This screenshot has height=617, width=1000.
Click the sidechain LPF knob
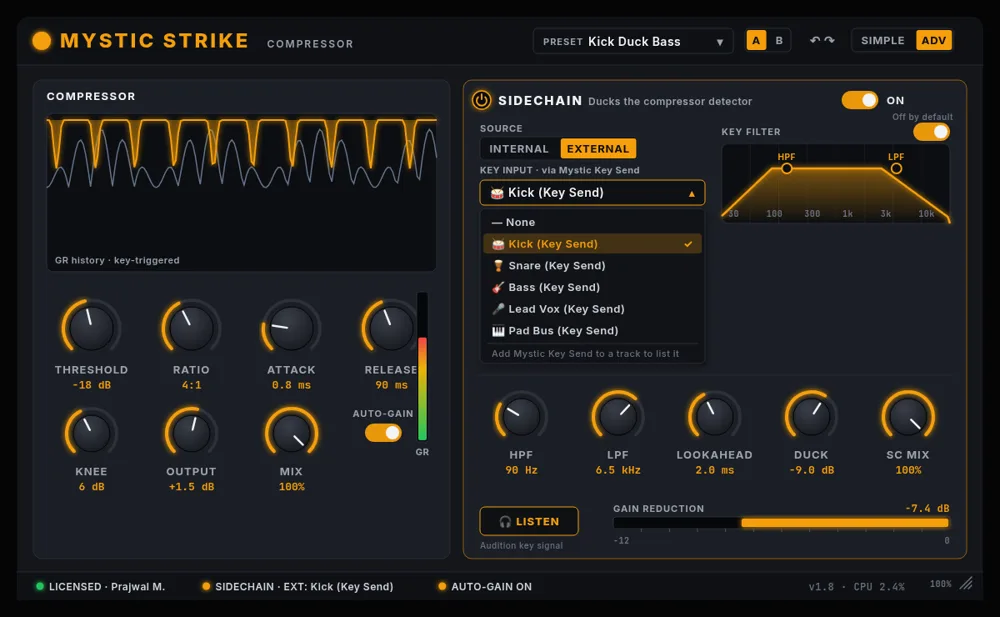click(x=617, y=416)
